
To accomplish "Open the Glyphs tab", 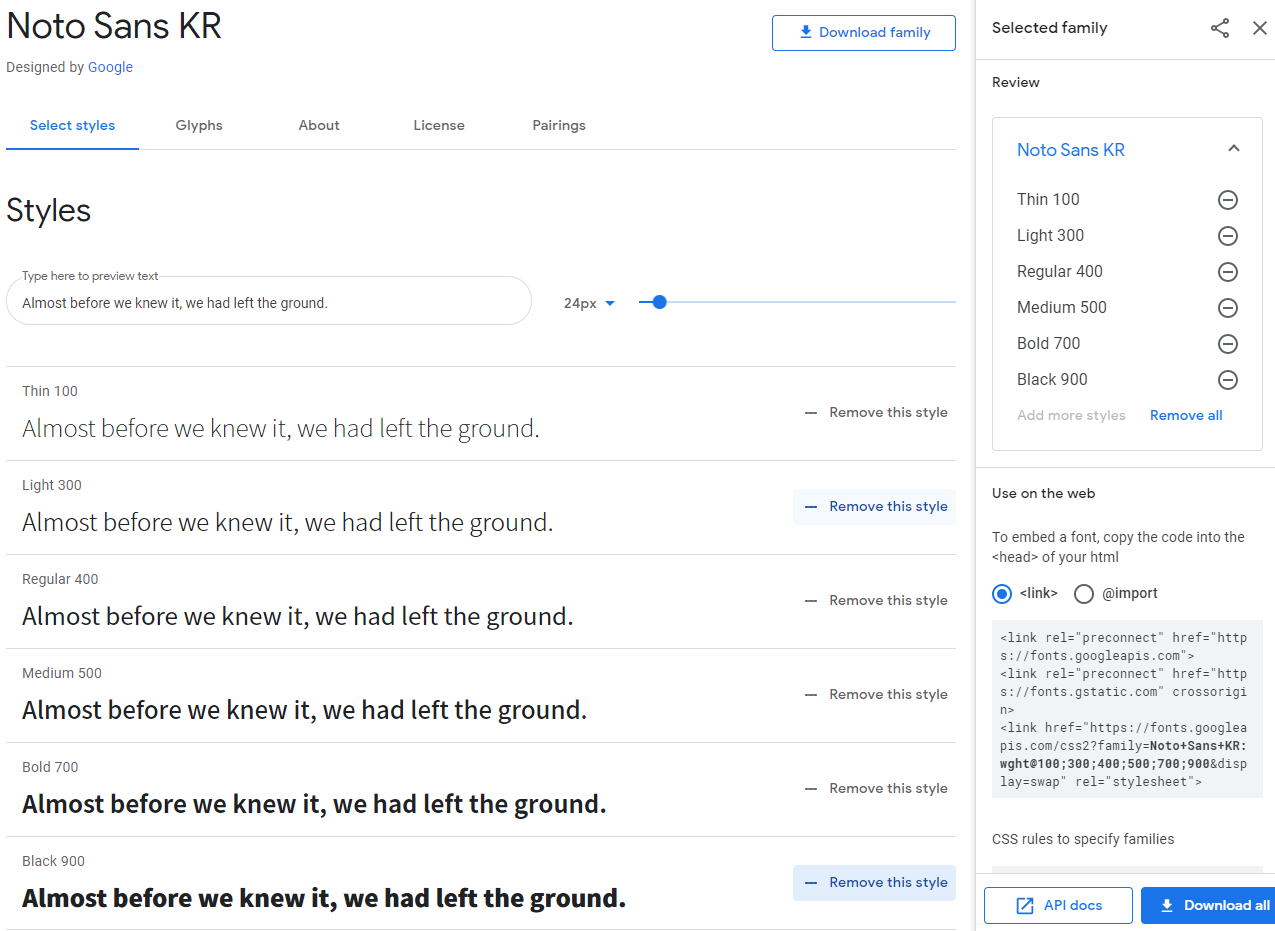I will point(199,126).
